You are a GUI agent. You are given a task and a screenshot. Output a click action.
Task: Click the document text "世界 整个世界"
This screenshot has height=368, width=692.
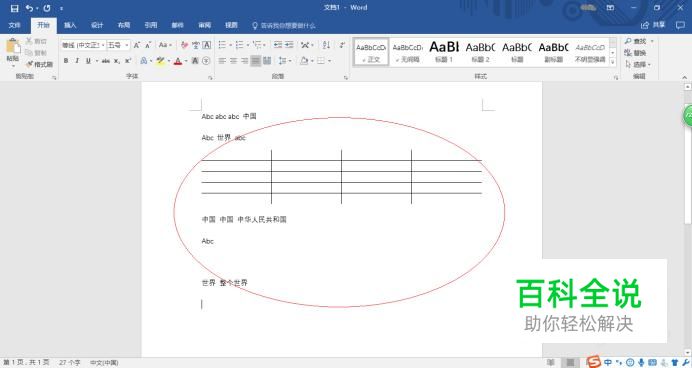(x=225, y=283)
